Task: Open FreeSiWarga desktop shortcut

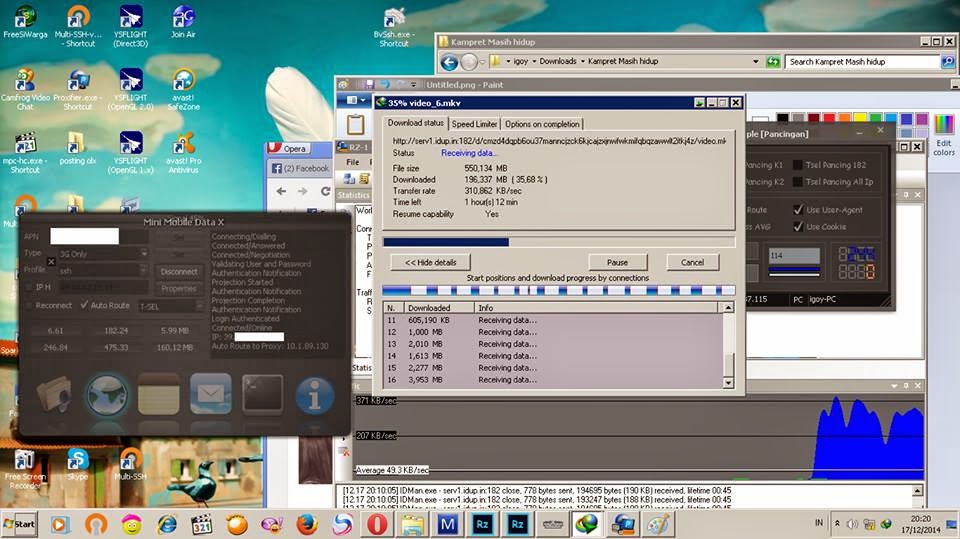Action: tap(25, 22)
